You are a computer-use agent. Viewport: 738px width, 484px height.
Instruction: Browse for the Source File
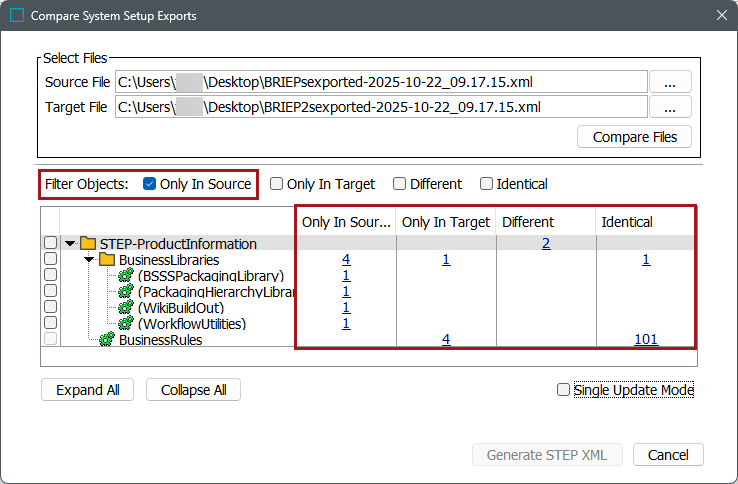pos(670,82)
